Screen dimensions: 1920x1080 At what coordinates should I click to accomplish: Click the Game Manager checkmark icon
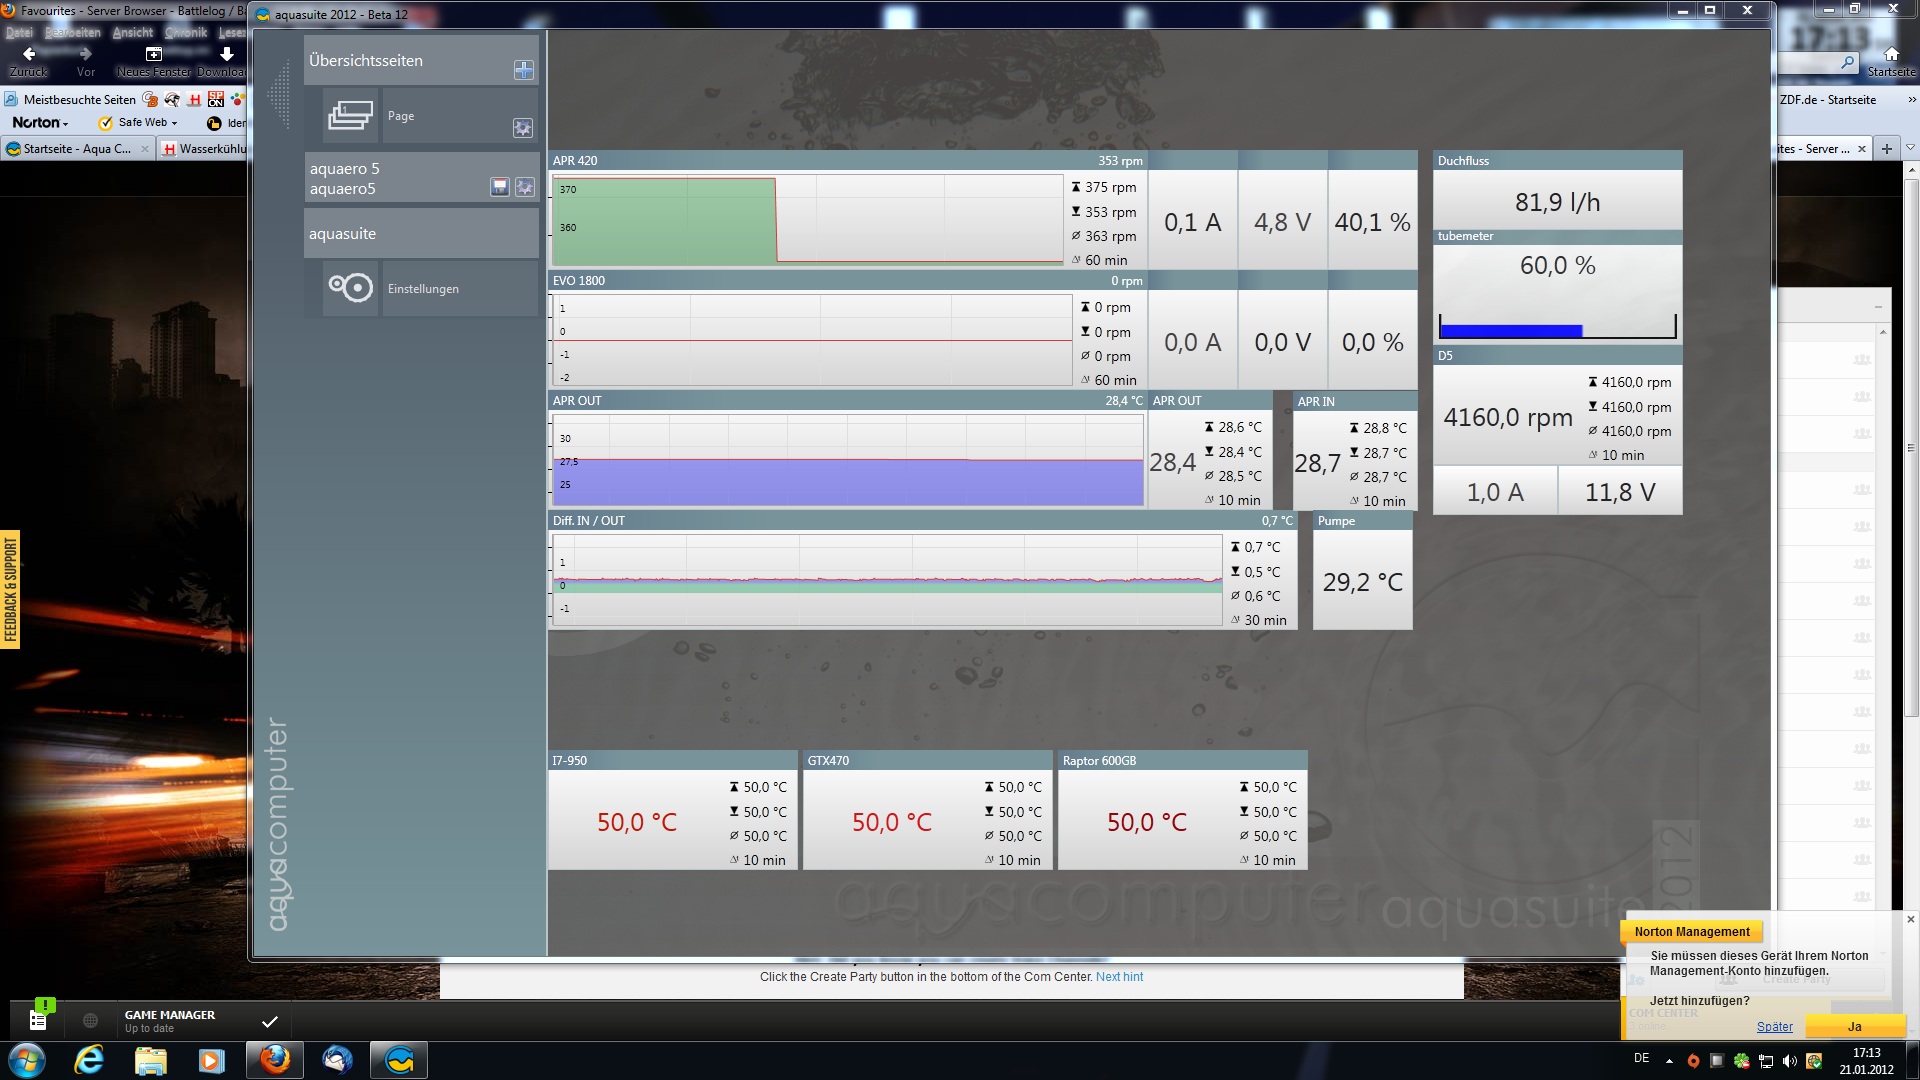[269, 1021]
